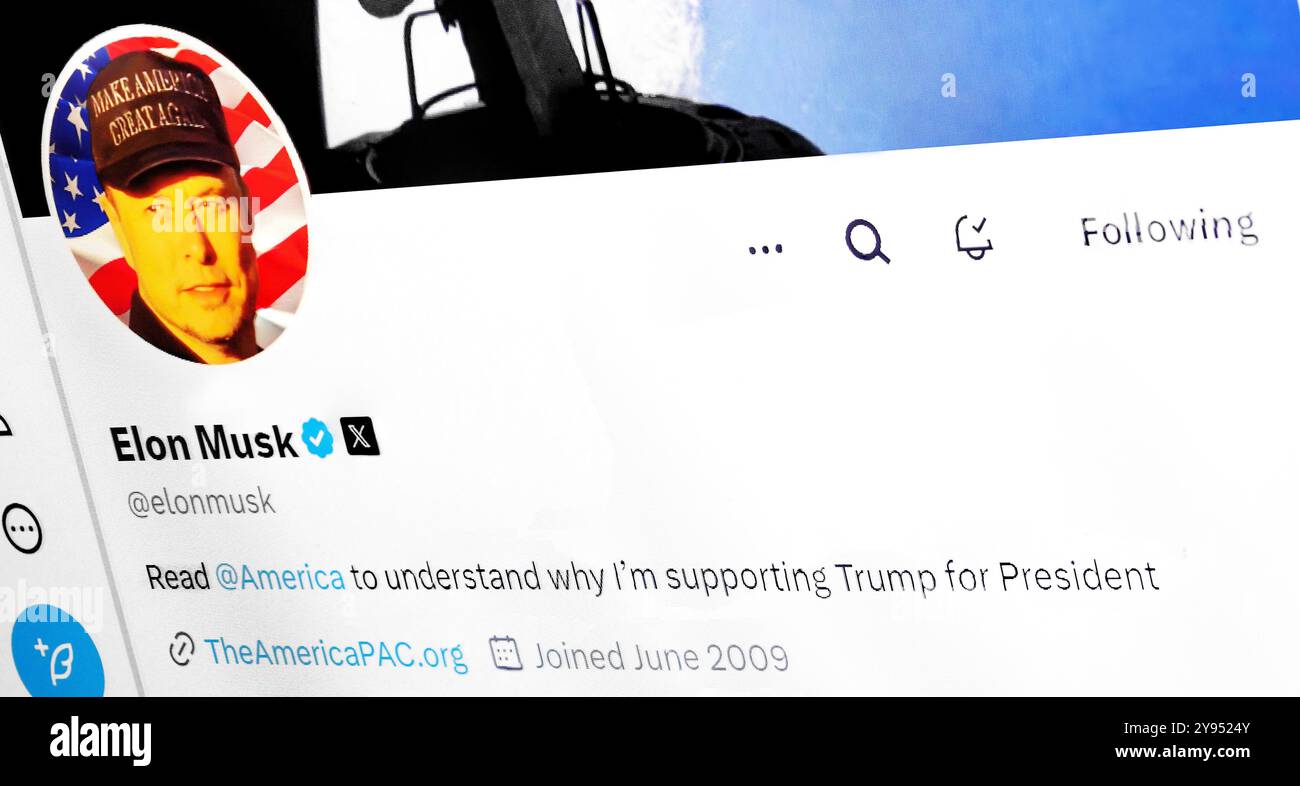Click the calendar icon beside Joined date

(506, 653)
